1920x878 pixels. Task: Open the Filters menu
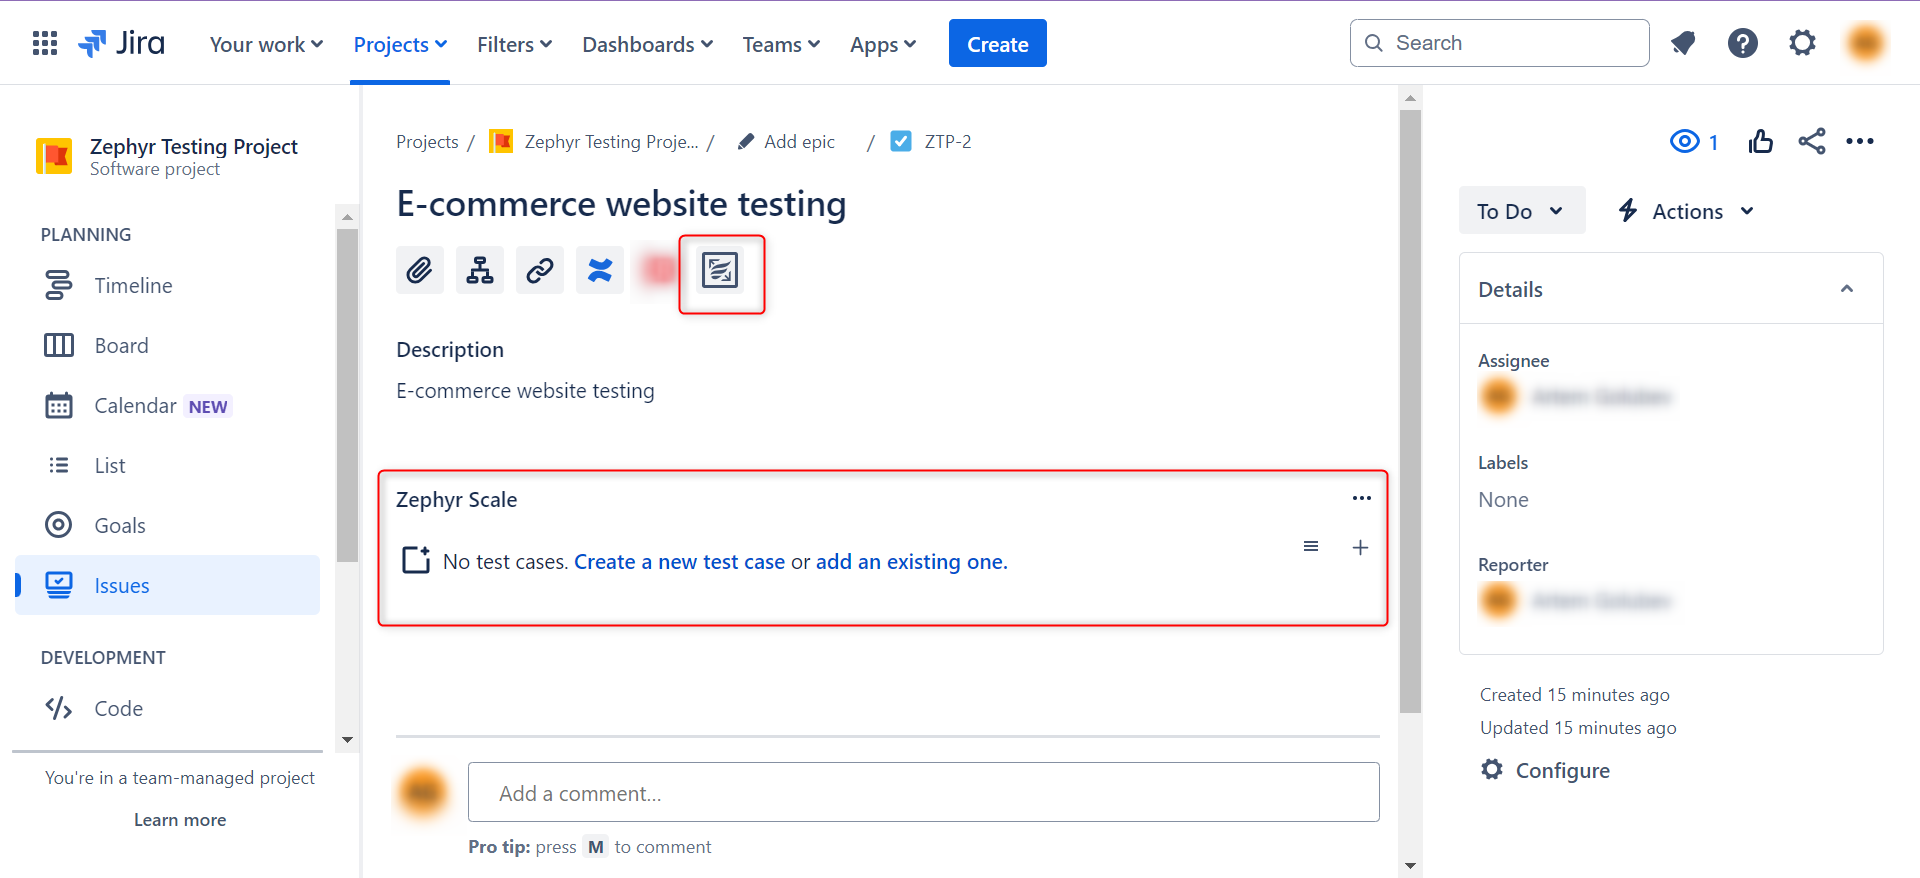(514, 44)
